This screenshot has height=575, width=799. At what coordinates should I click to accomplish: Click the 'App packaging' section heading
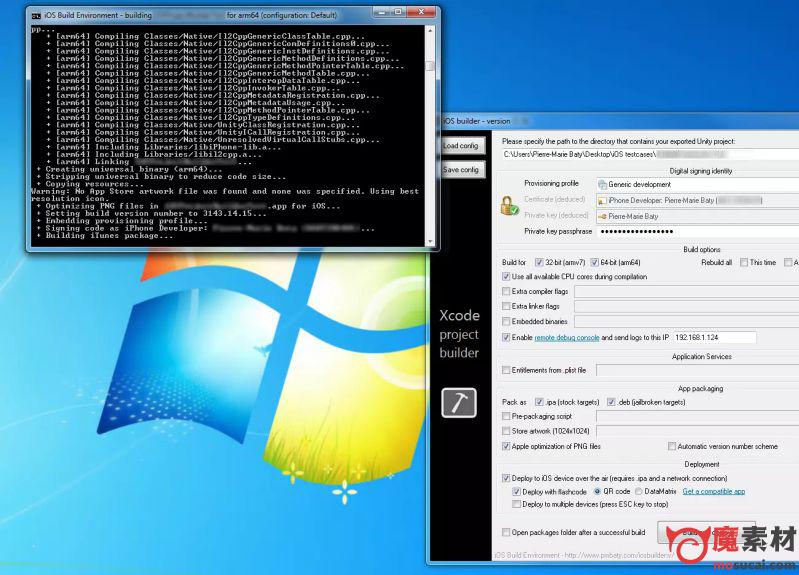pos(700,389)
